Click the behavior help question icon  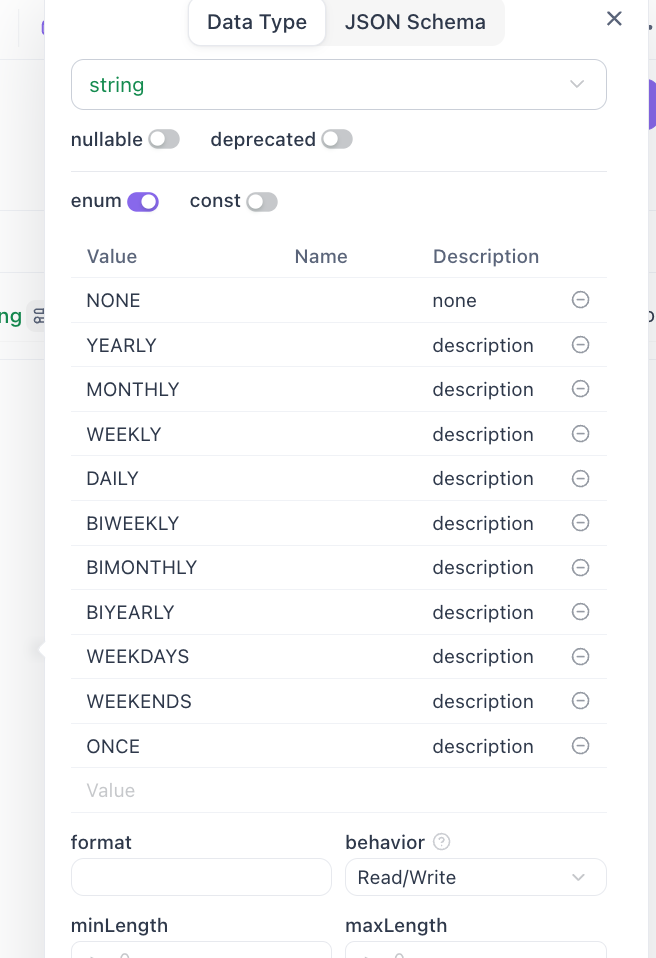coord(441,842)
